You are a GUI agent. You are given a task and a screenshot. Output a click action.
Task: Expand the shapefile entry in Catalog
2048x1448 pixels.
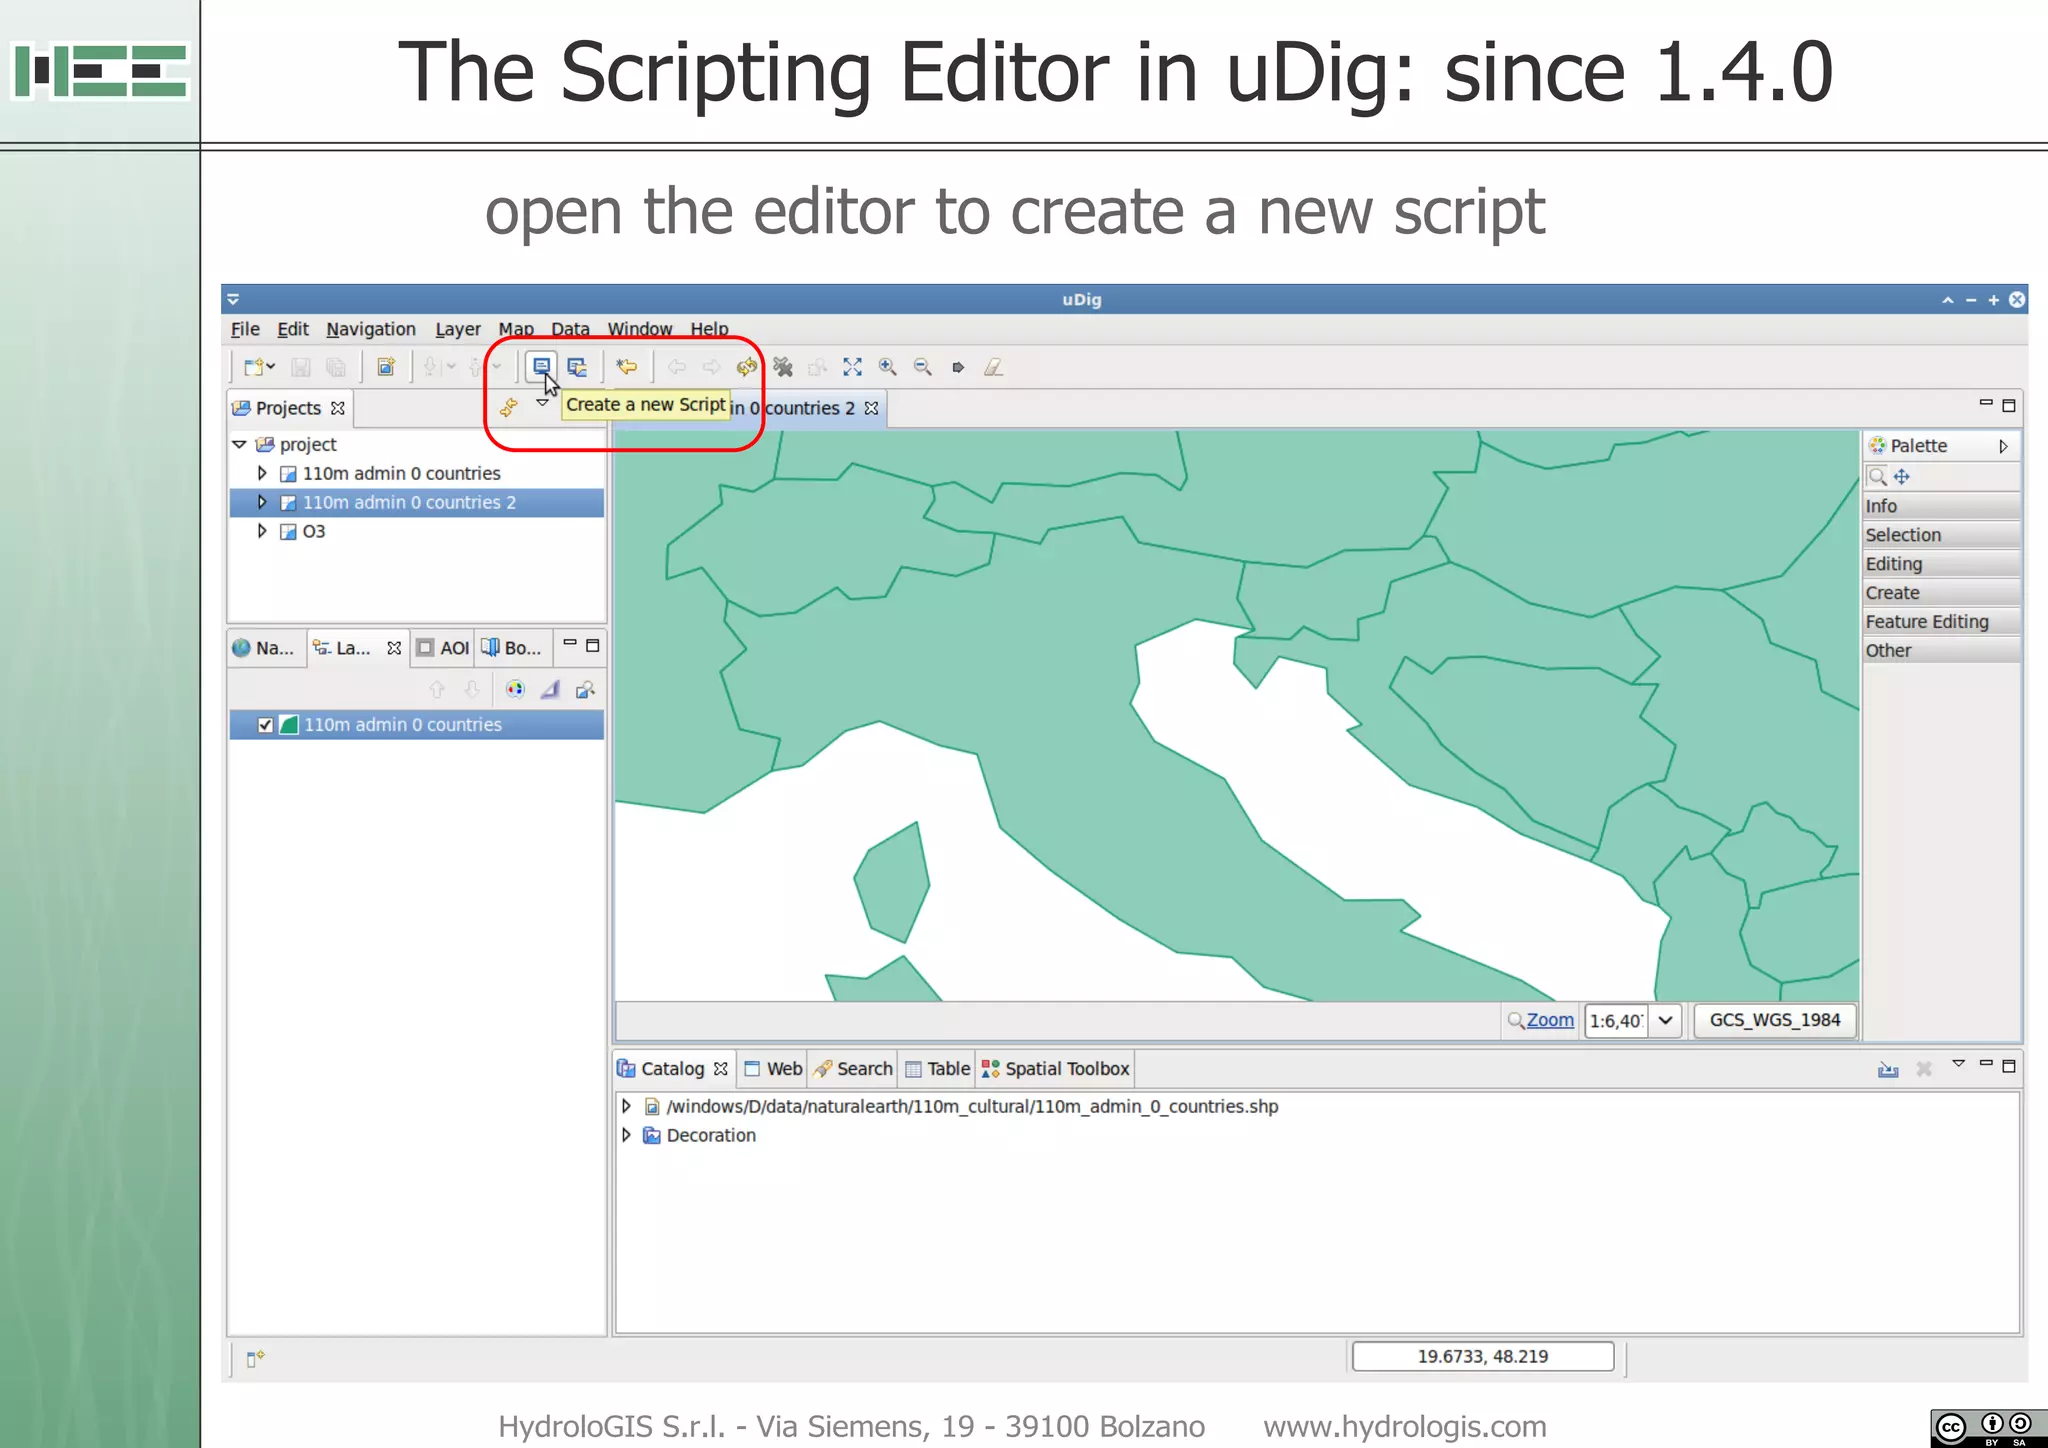pos(627,1106)
